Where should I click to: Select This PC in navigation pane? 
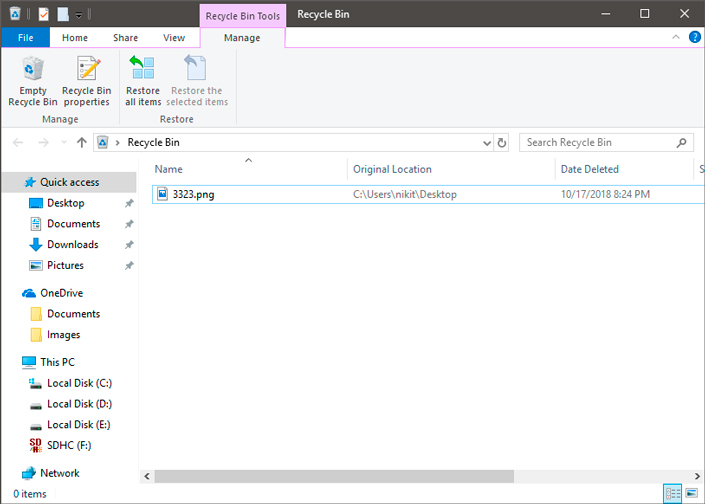[57, 362]
